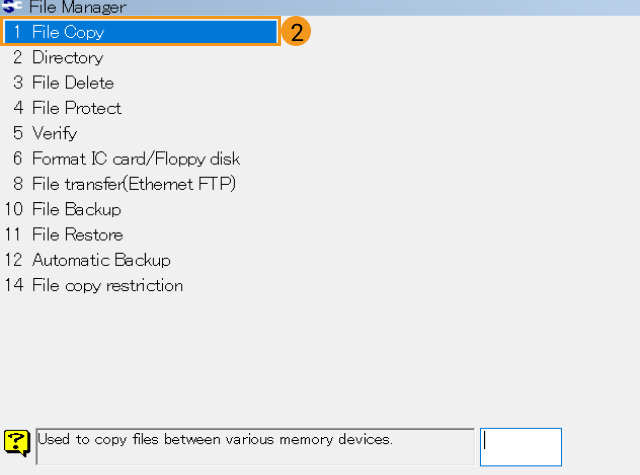This screenshot has height=475, width=640.
Task: Choose the File Restore option
Action: [77, 235]
